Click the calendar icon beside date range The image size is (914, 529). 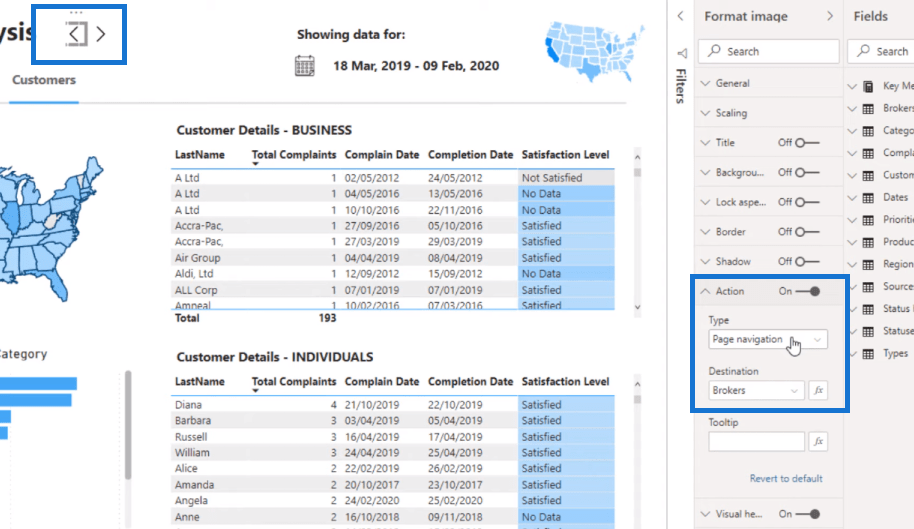(305, 66)
